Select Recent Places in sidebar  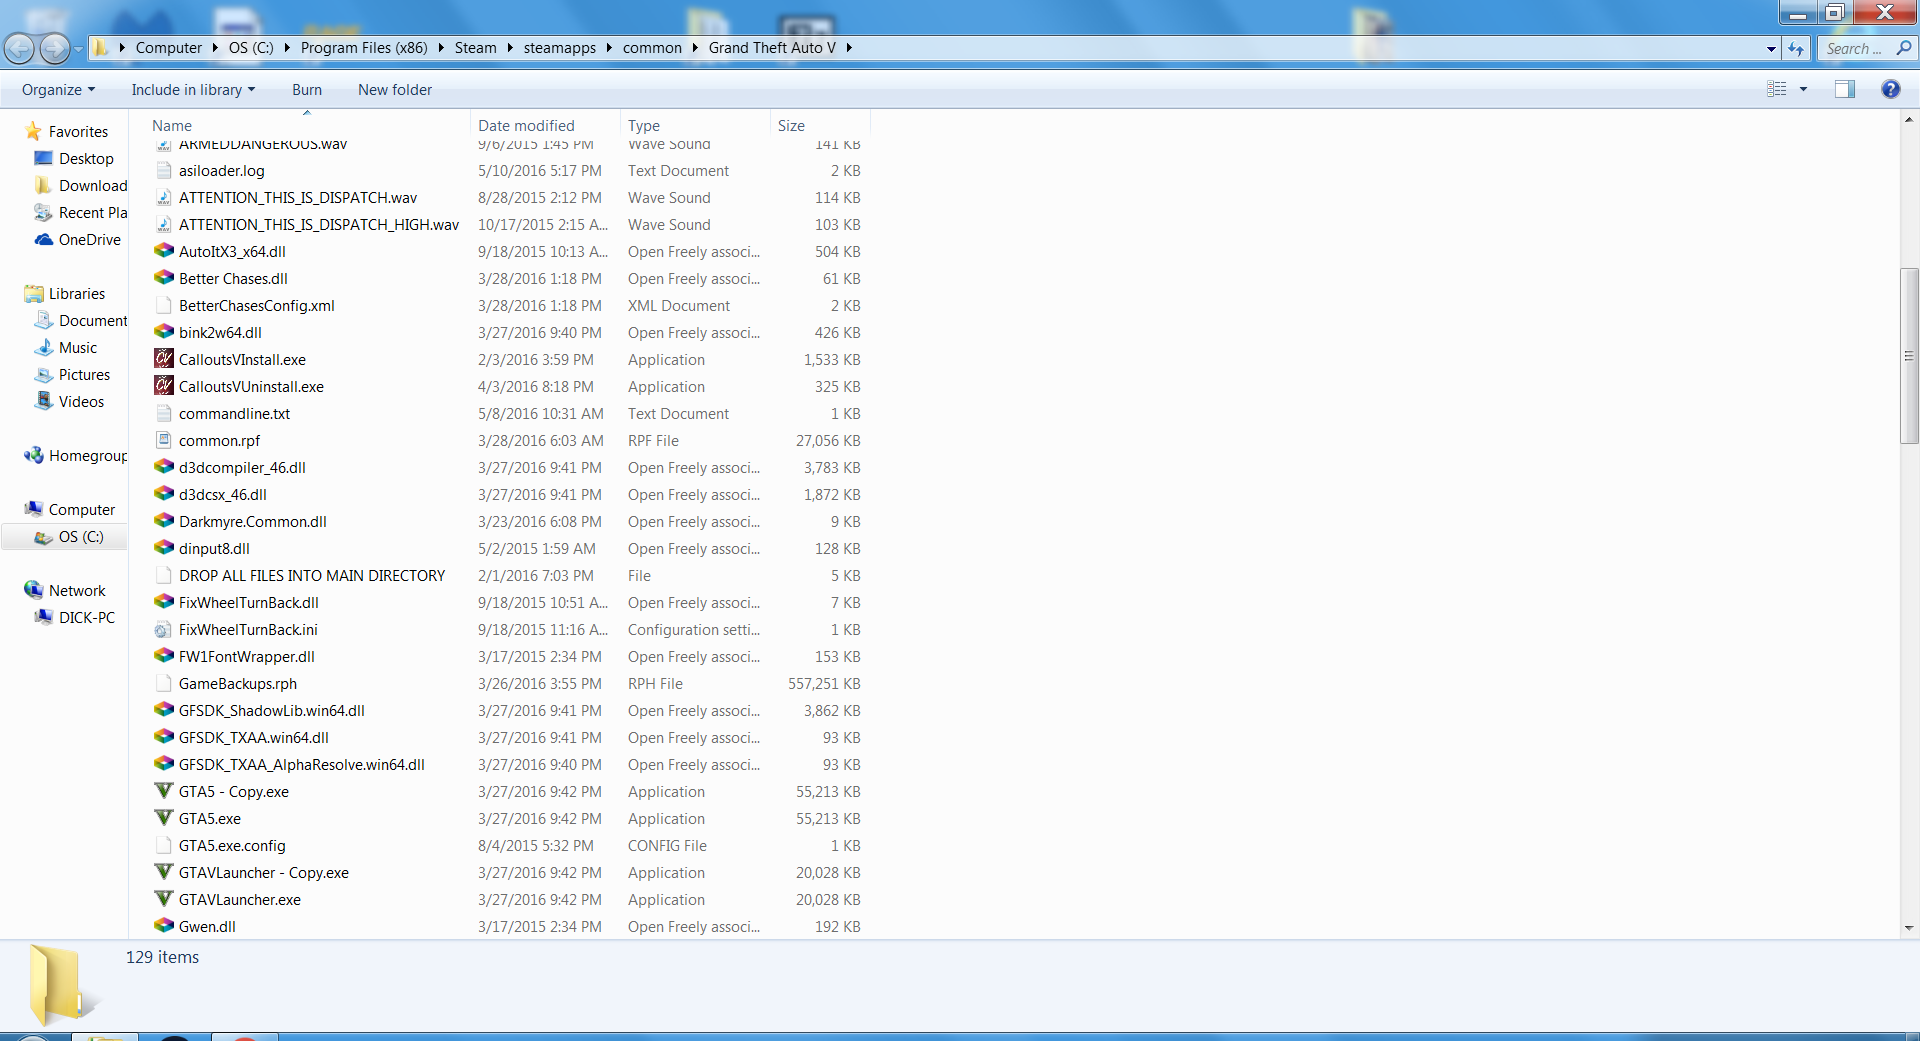80,212
